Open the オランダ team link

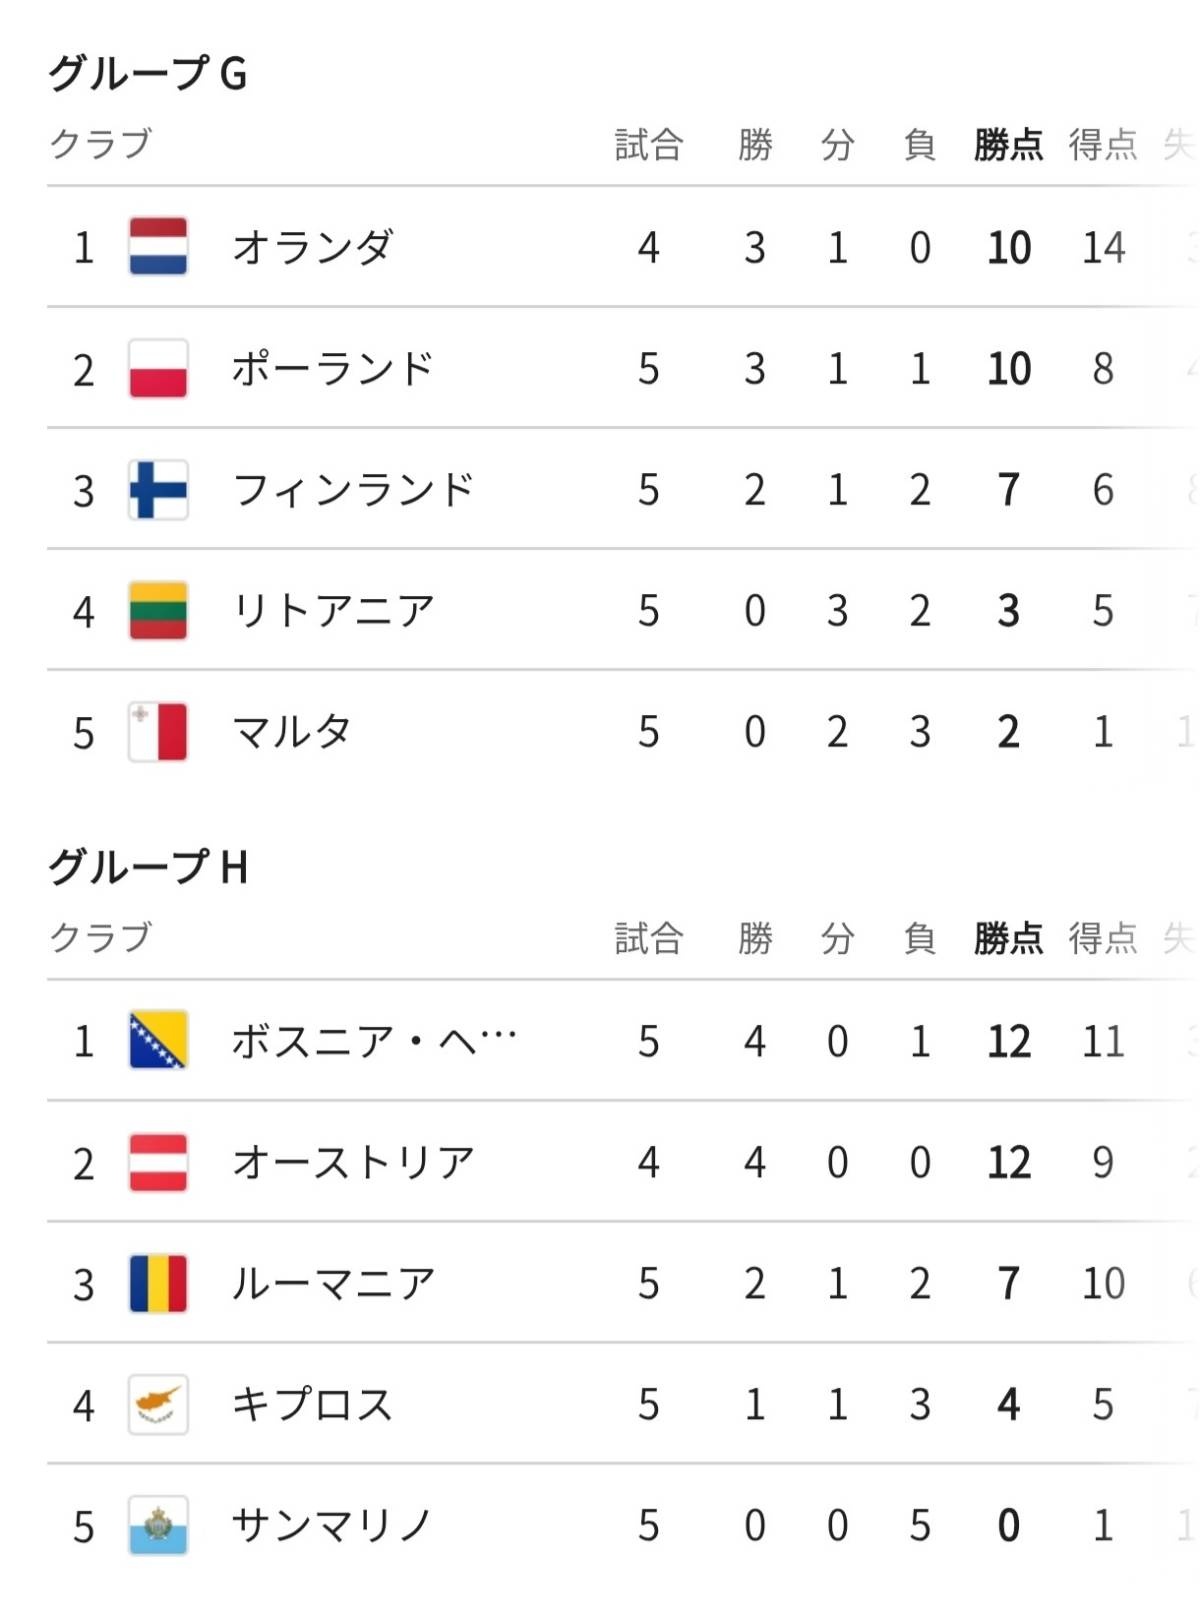[312, 247]
